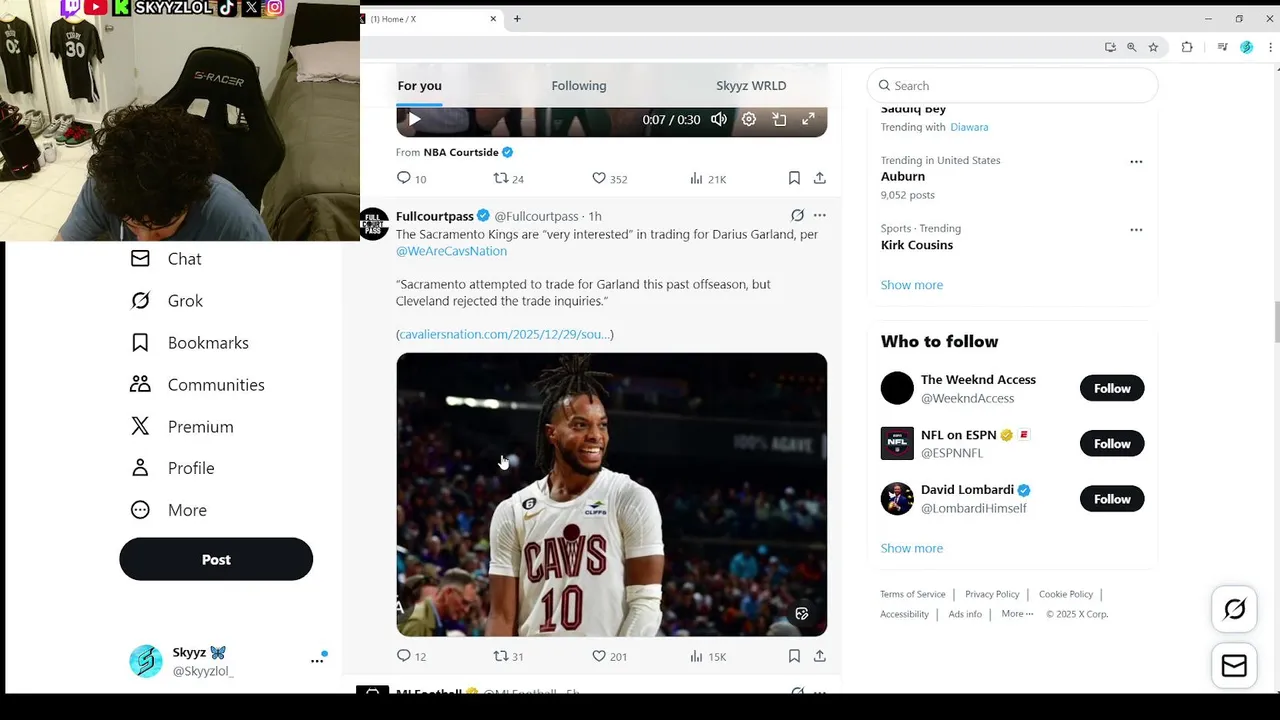Open the Privacy Policy link
The width and height of the screenshot is (1280, 720).
pyautogui.click(x=992, y=594)
